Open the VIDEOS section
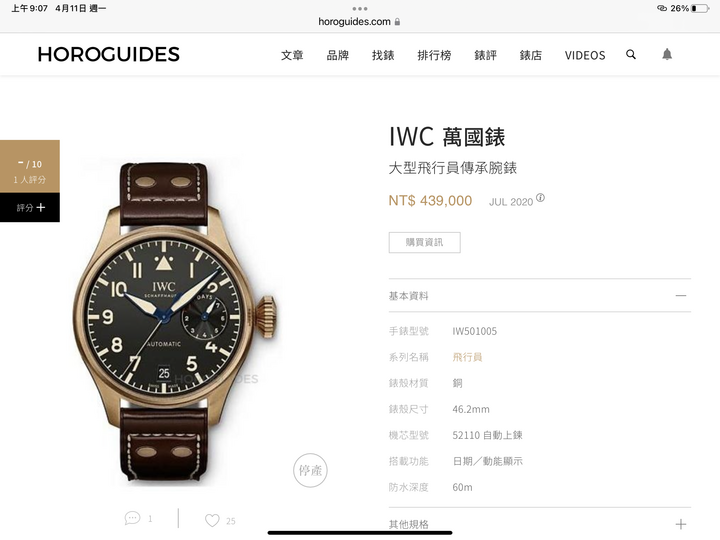The width and height of the screenshot is (720, 540). pyautogui.click(x=585, y=55)
